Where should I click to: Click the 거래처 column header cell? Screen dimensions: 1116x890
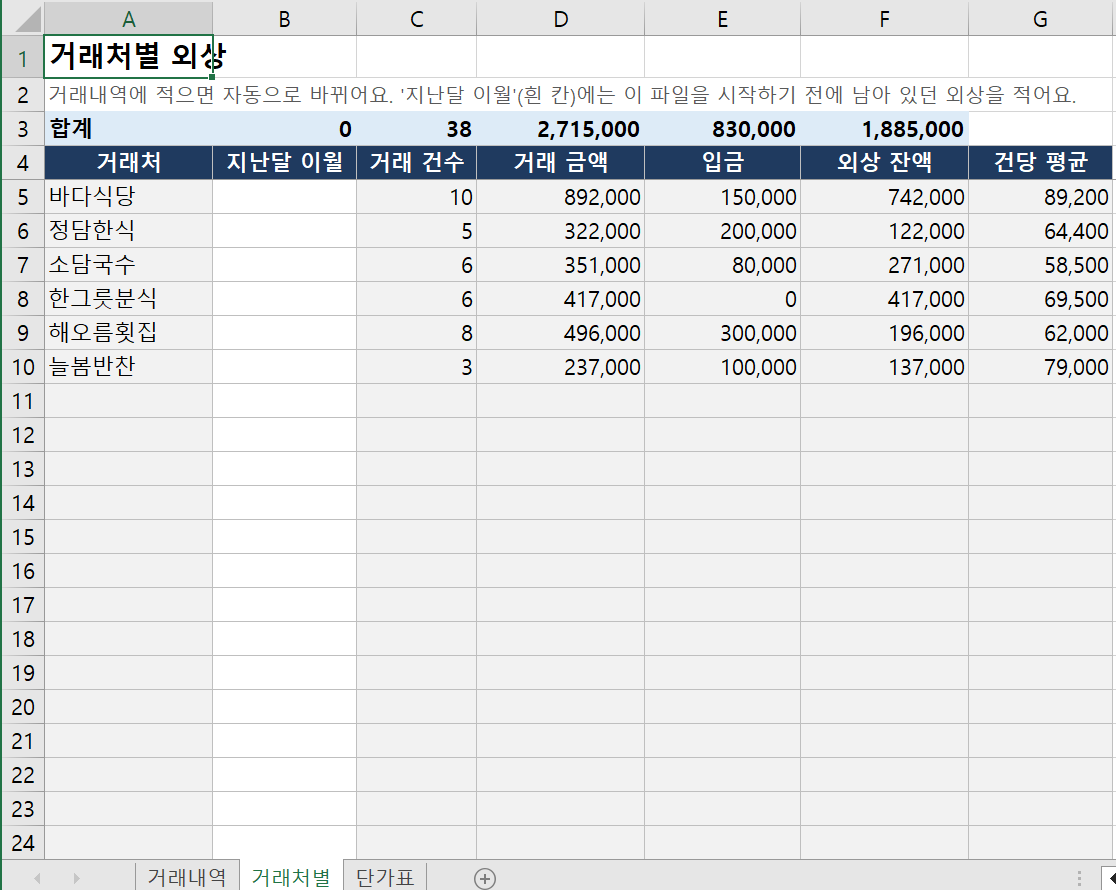click(x=128, y=162)
